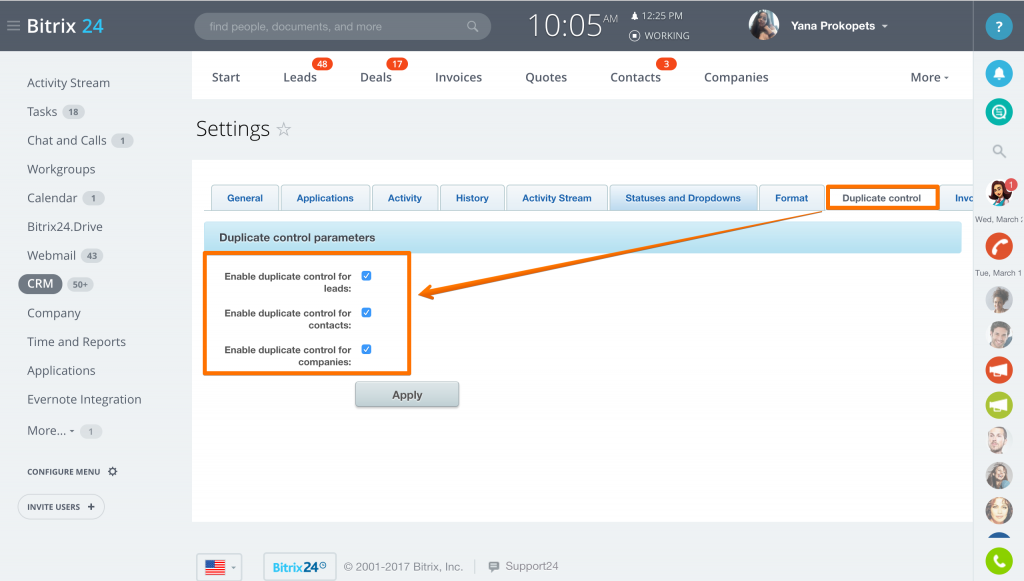Click the Bitrix 24 header logo
The width and height of the screenshot is (1024, 581).
point(65,26)
